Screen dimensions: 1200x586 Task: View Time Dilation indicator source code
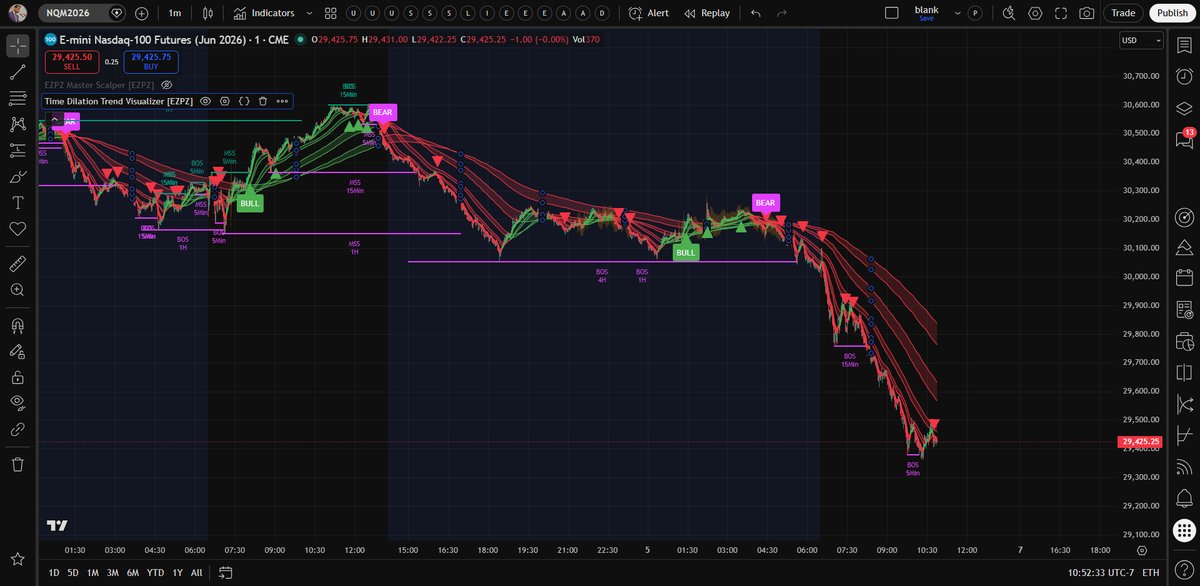click(x=243, y=101)
